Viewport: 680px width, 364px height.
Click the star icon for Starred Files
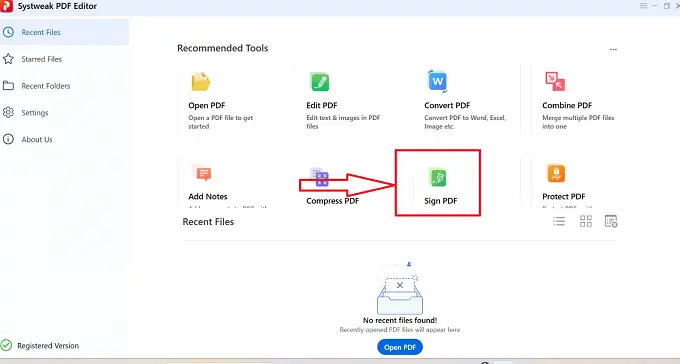point(8,59)
